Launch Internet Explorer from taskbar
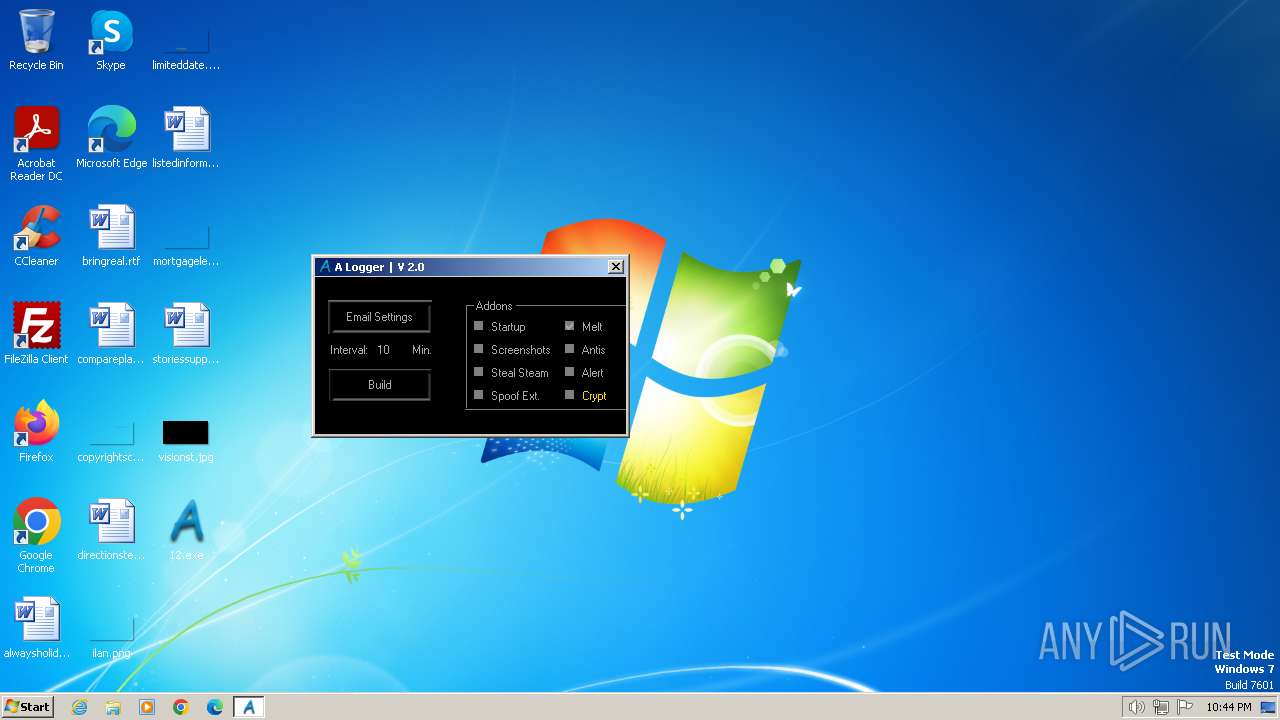This screenshot has height=720, width=1280. [80, 707]
